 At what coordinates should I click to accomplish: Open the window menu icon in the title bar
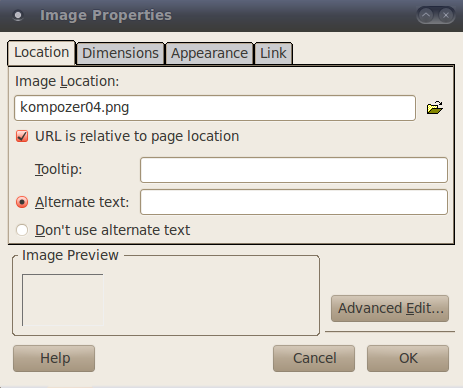pyautogui.click(x=18, y=16)
